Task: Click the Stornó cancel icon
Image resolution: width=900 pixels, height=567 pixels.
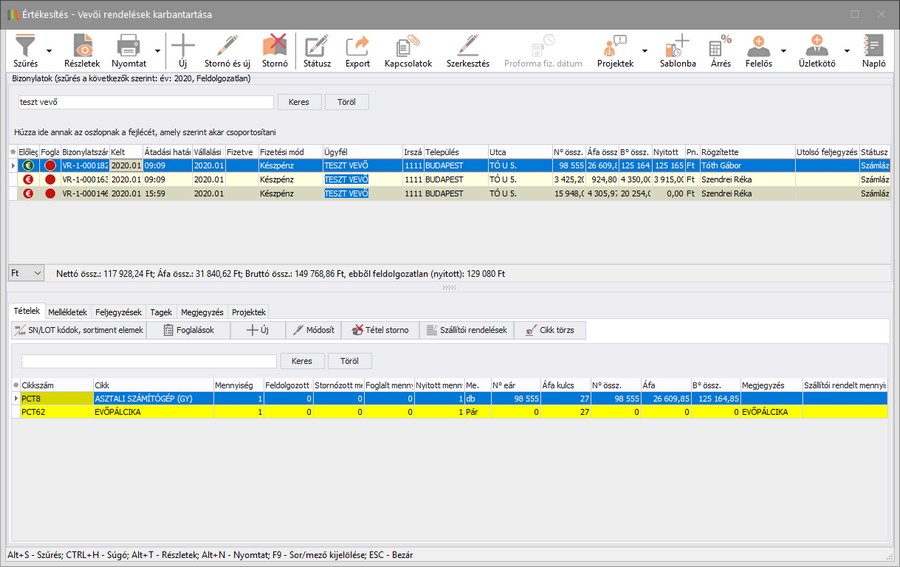Action: point(274,50)
